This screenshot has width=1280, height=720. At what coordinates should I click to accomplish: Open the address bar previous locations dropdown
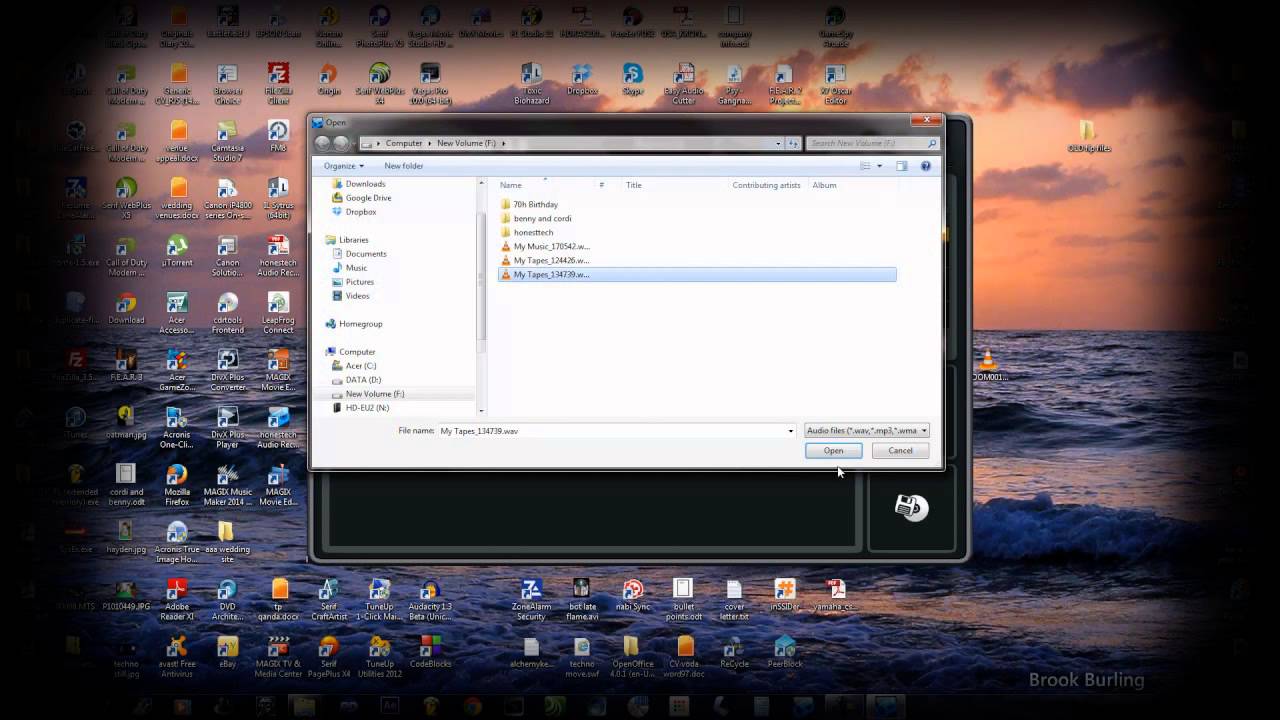[x=778, y=143]
